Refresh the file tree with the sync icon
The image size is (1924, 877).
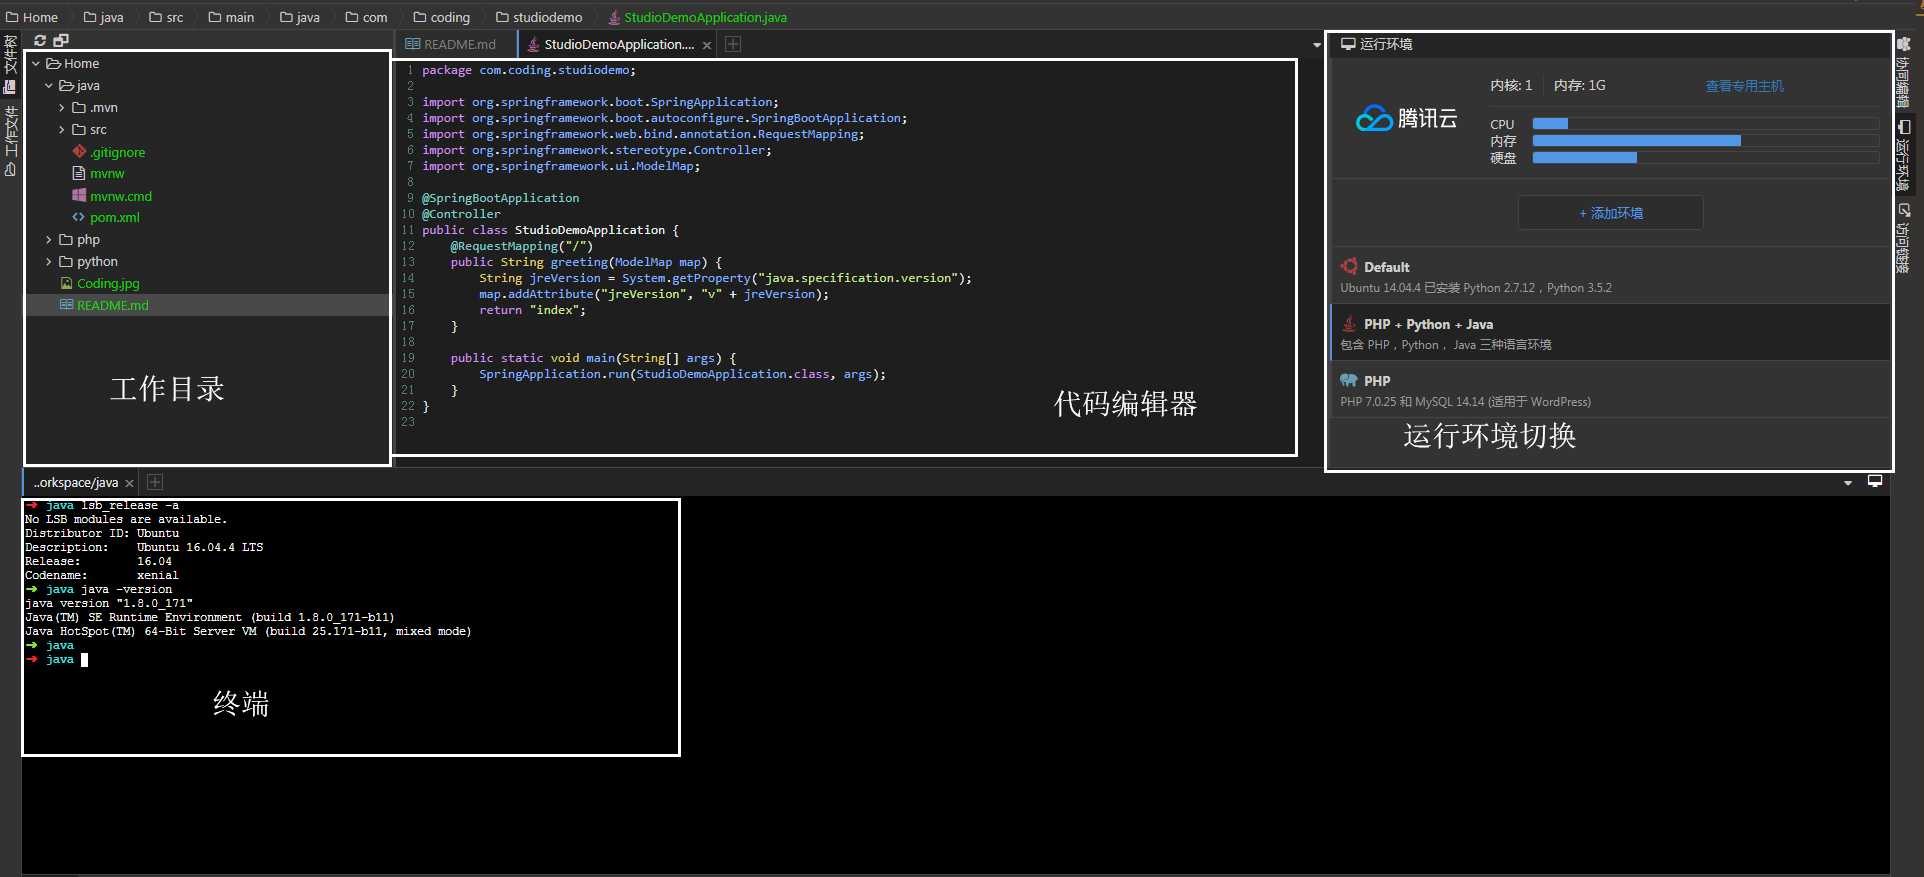[40, 40]
